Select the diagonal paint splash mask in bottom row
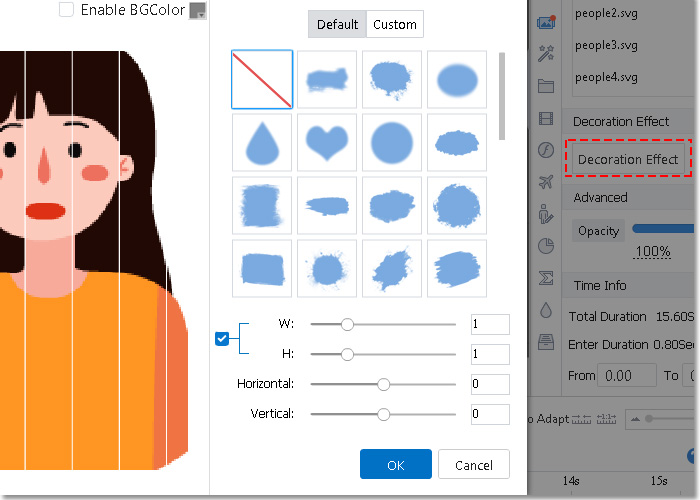The width and height of the screenshot is (700, 500). [392, 268]
